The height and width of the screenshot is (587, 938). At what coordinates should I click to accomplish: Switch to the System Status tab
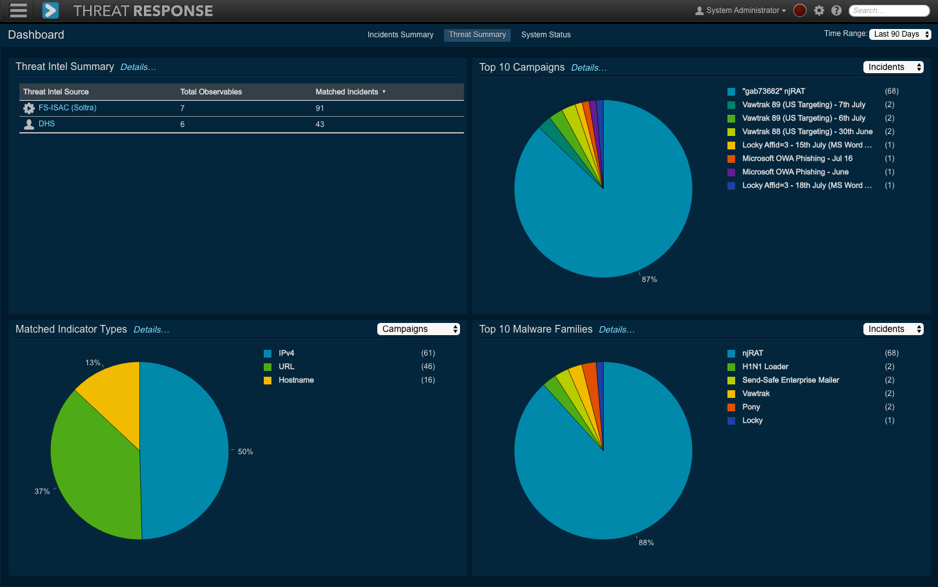545,35
